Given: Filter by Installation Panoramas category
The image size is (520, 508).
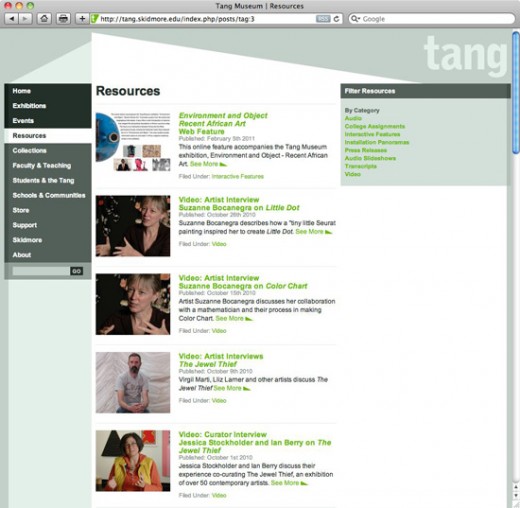Looking at the screenshot, I should [377, 142].
